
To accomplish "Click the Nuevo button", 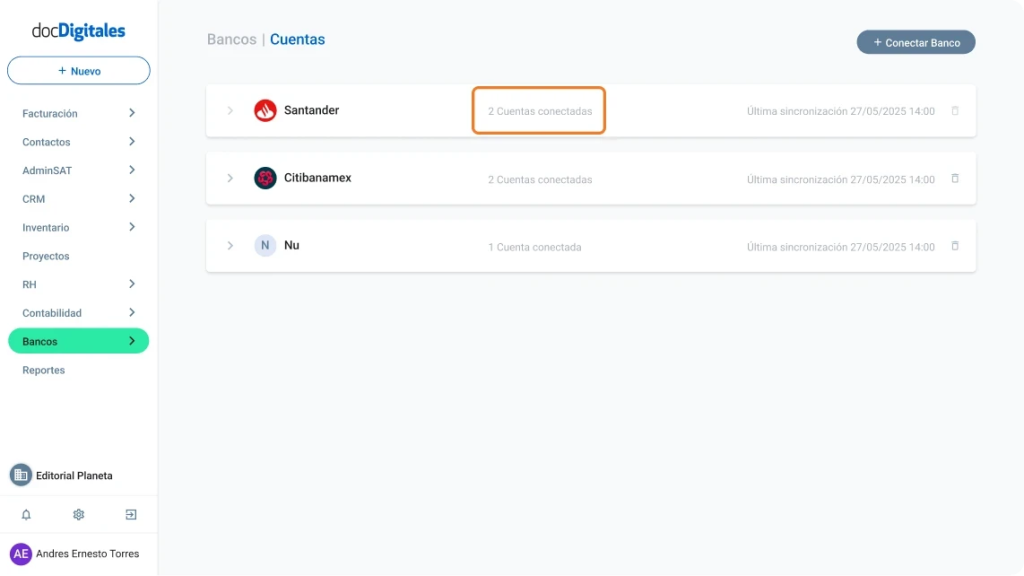I will (x=79, y=71).
